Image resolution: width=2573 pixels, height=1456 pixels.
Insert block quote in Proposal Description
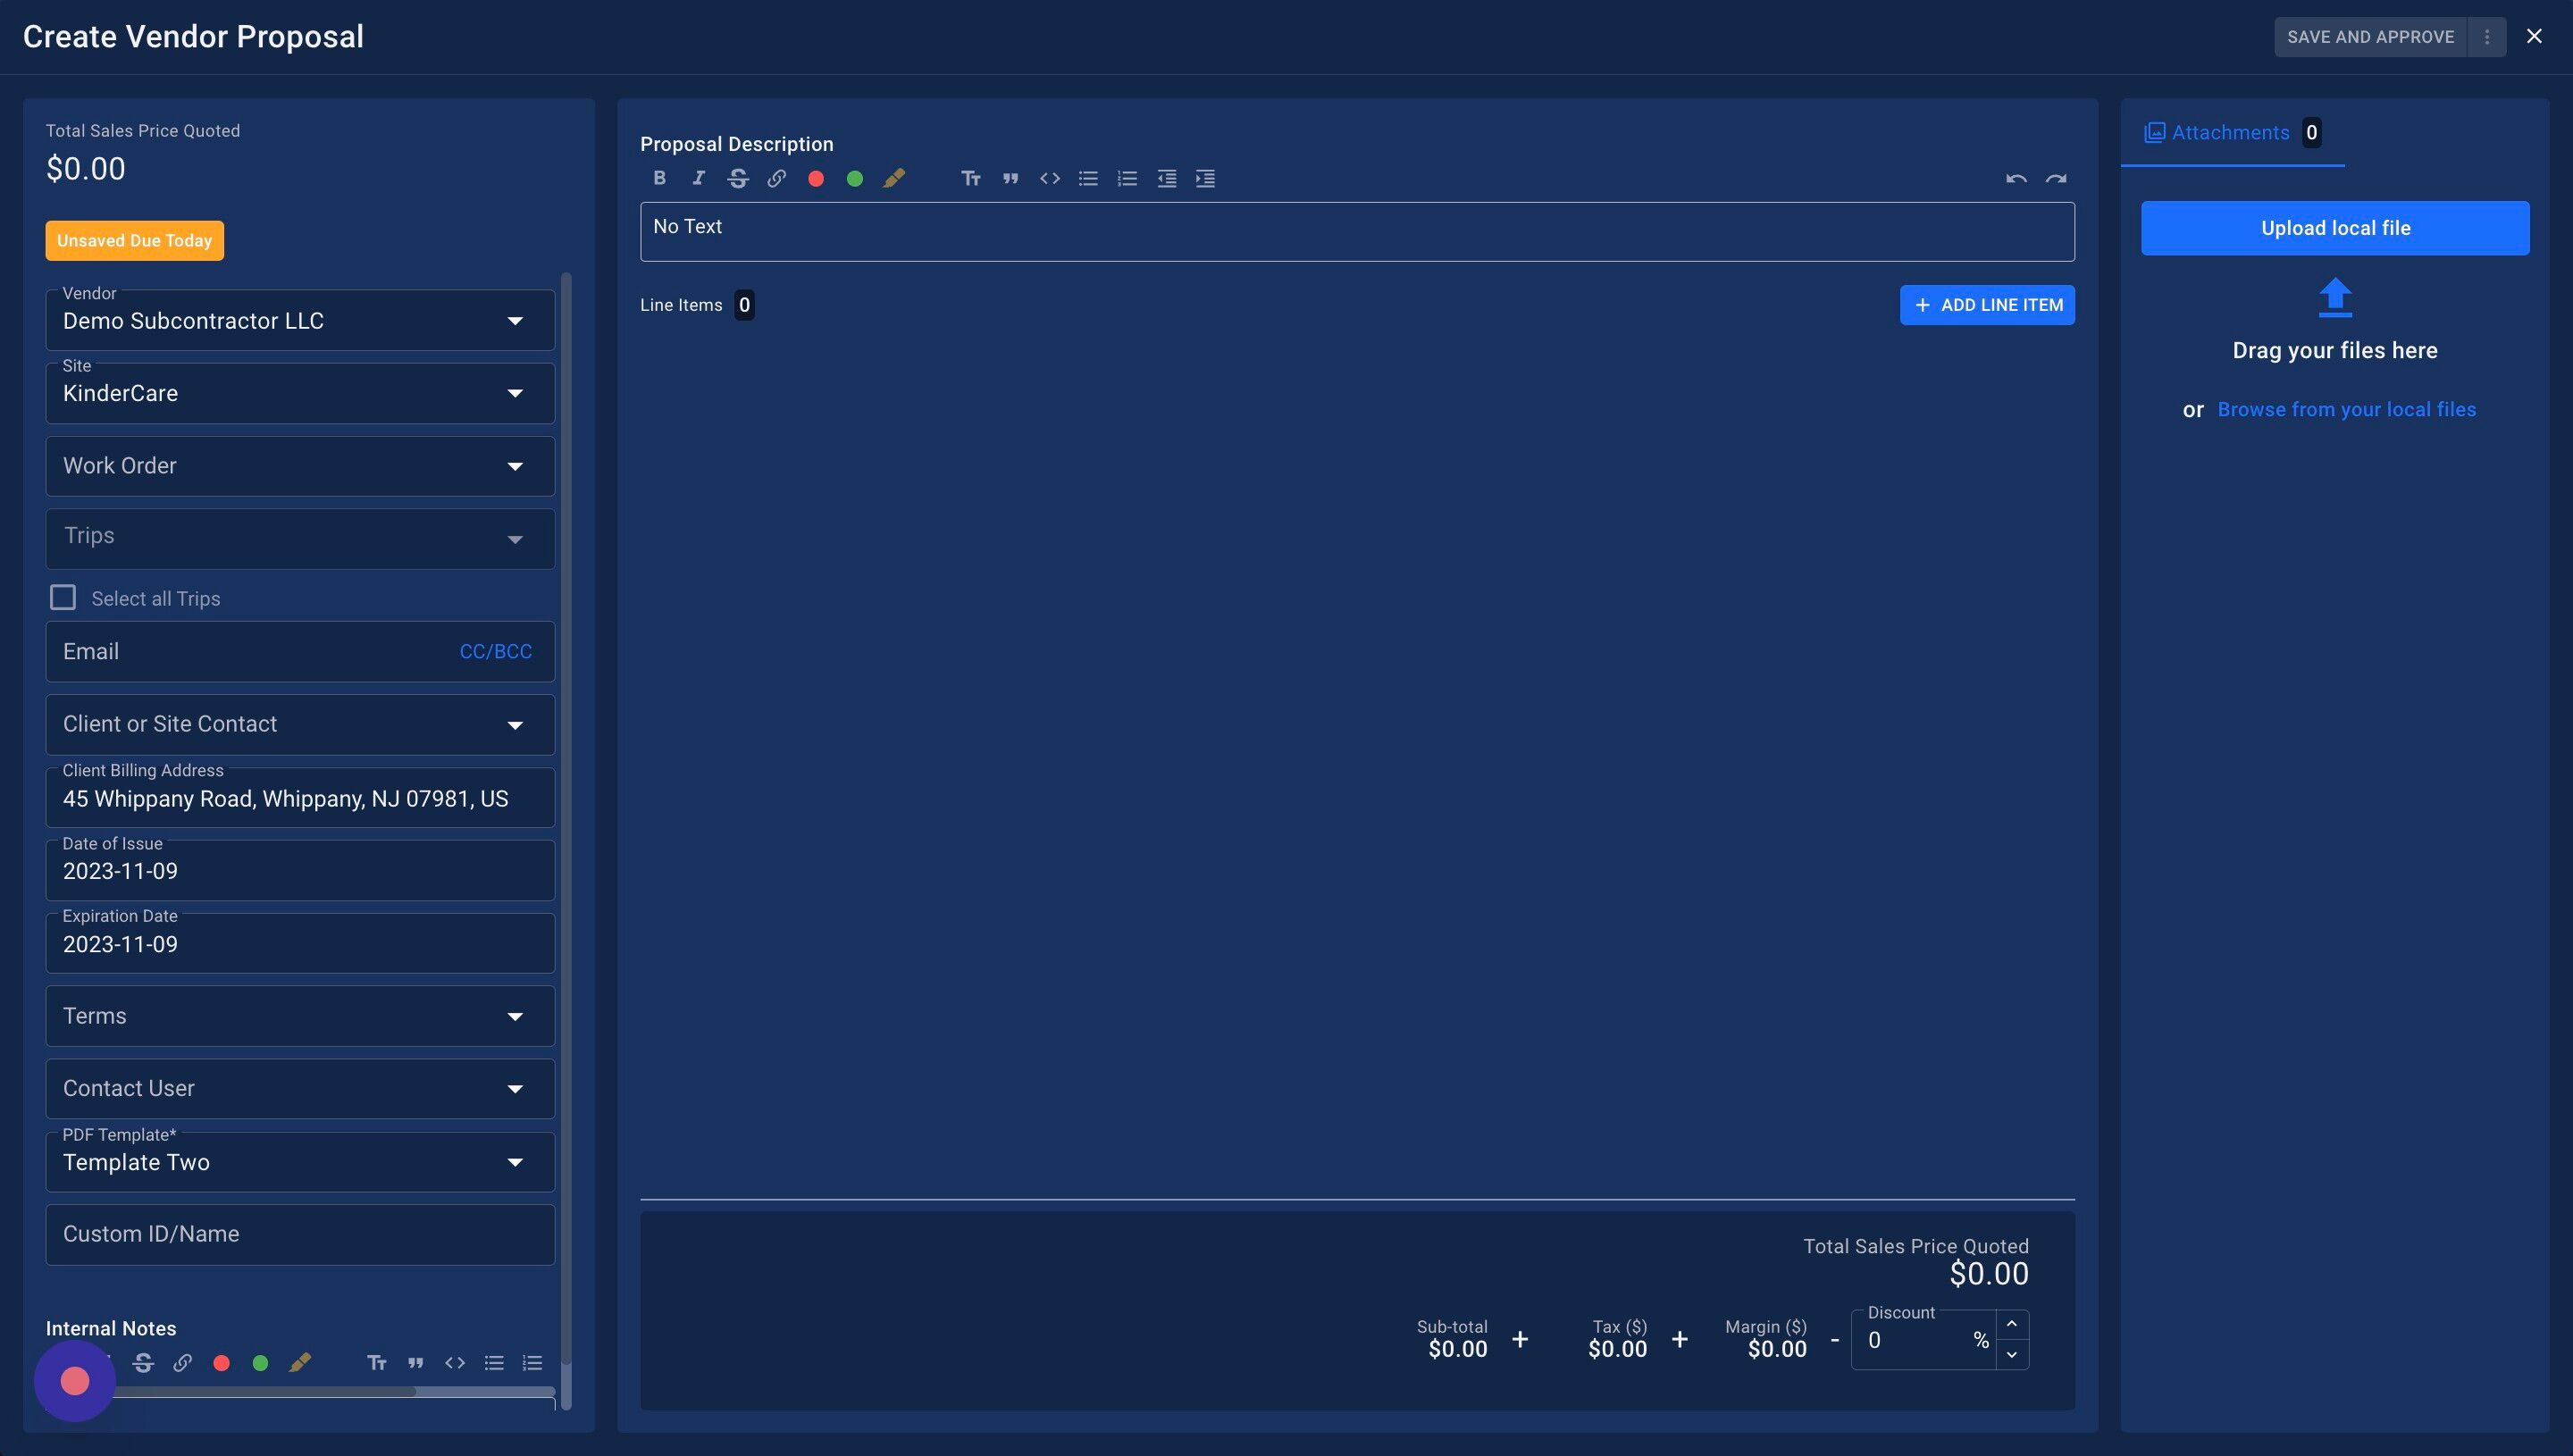click(1010, 178)
